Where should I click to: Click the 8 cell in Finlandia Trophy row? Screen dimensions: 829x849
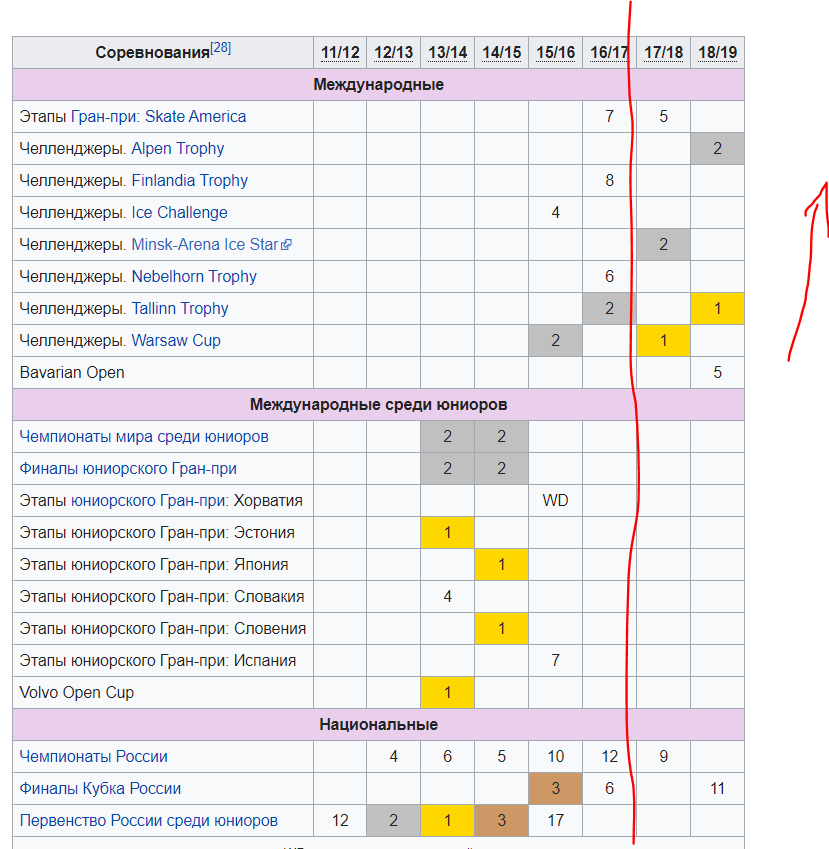coord(609,180)
